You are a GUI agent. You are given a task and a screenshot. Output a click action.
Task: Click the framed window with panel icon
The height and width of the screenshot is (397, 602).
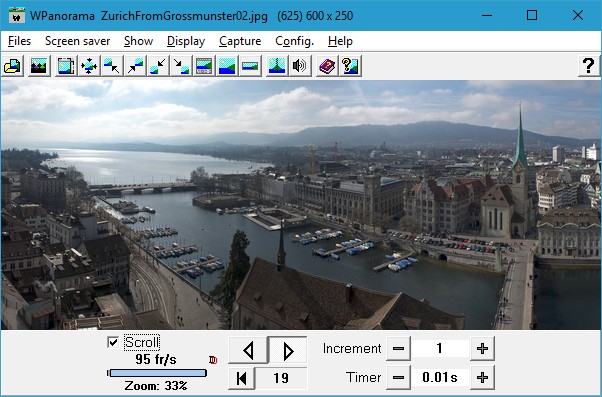[x=204, y=66]
